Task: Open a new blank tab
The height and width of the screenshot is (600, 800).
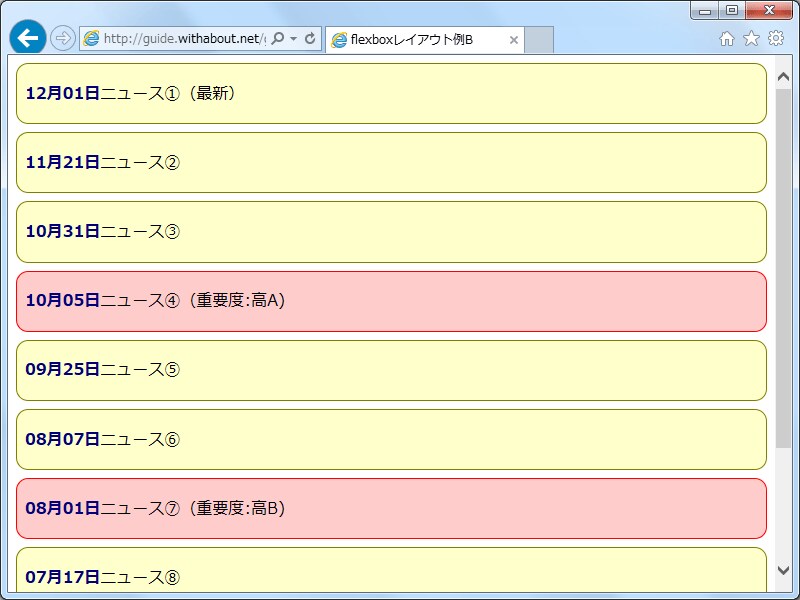Action: [539, 40]
